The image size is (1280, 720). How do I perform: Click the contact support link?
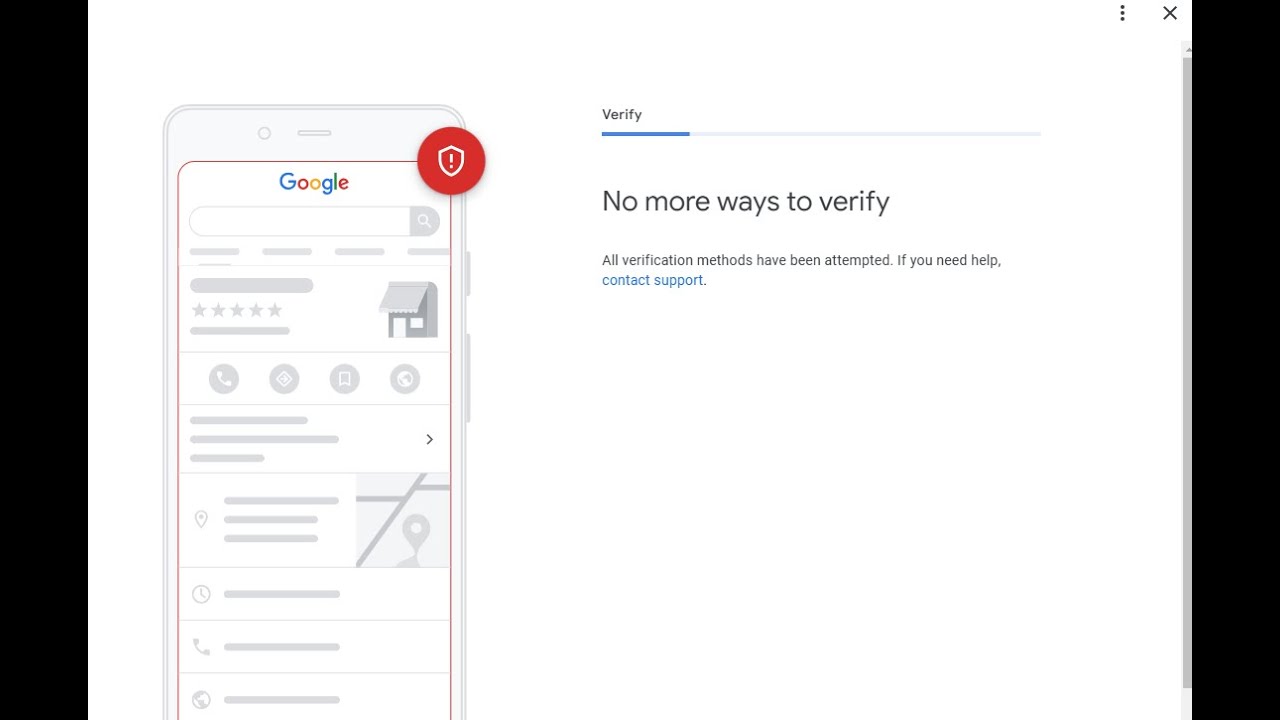652,280
